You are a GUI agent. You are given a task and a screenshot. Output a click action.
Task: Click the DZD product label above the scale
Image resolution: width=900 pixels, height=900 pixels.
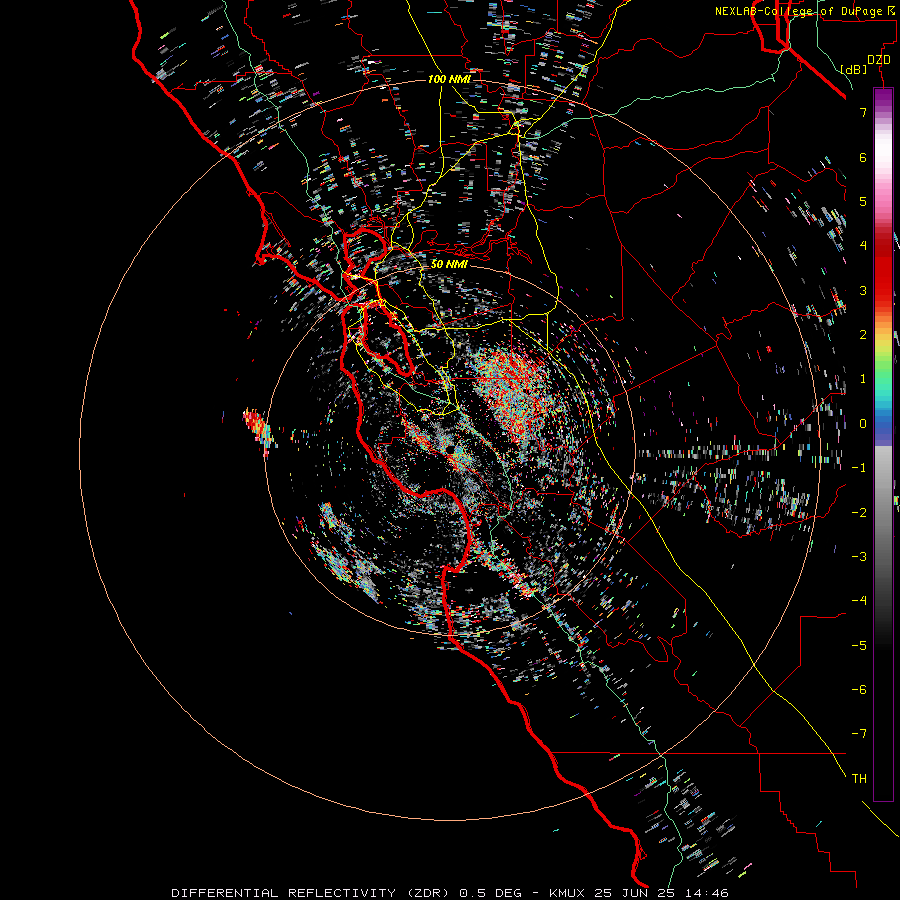pos(878,60)
